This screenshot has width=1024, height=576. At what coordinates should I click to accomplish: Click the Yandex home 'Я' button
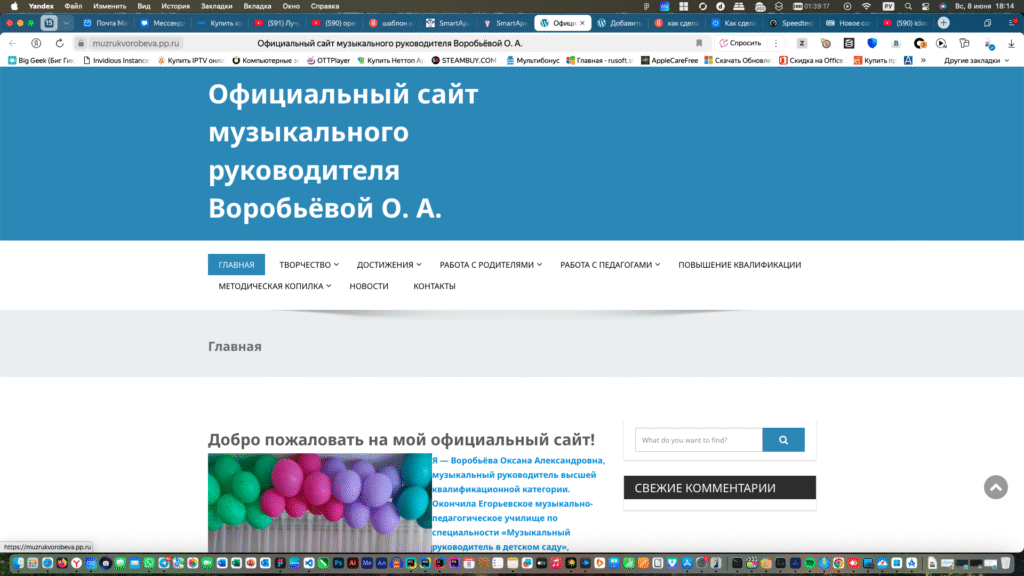(x=36, y=43)
